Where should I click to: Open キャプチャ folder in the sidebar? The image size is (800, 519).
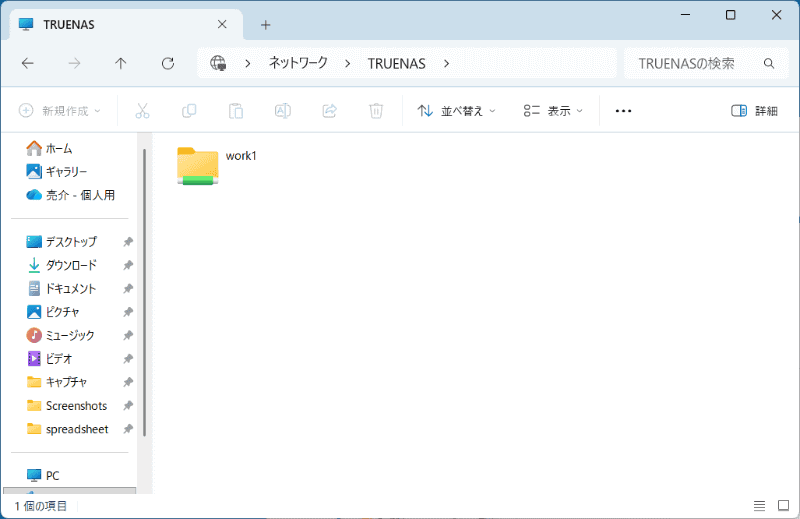pos(57,382)
